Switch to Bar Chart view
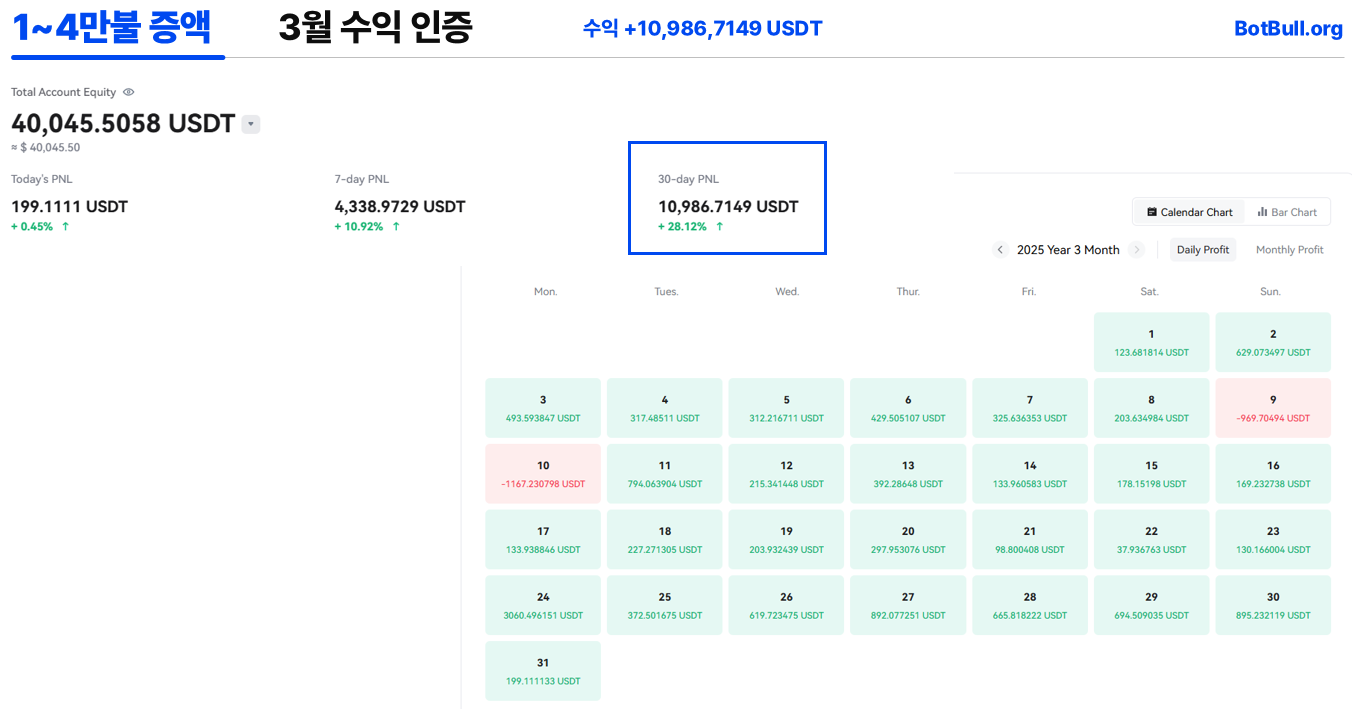This screenshot has height=709, width=1357. tap(1287, 212)
